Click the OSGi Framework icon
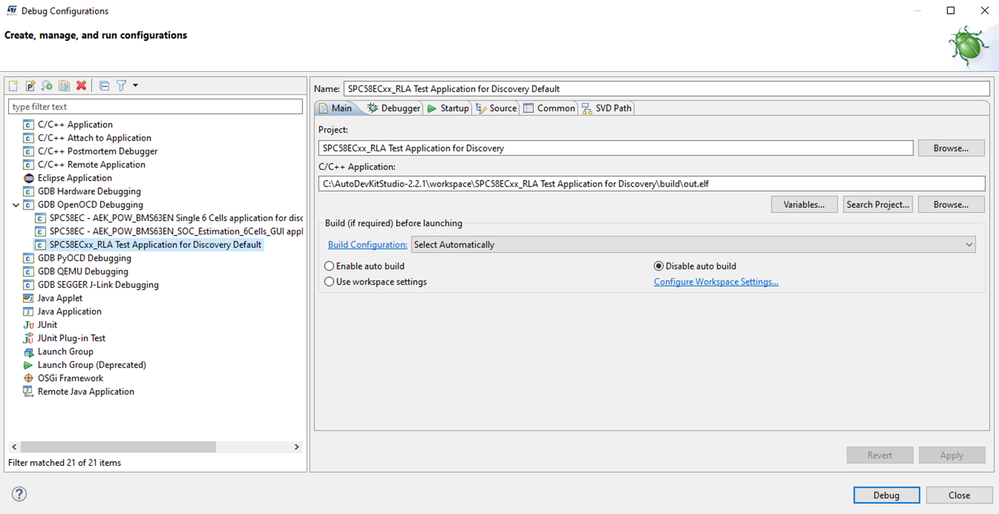 28,378
